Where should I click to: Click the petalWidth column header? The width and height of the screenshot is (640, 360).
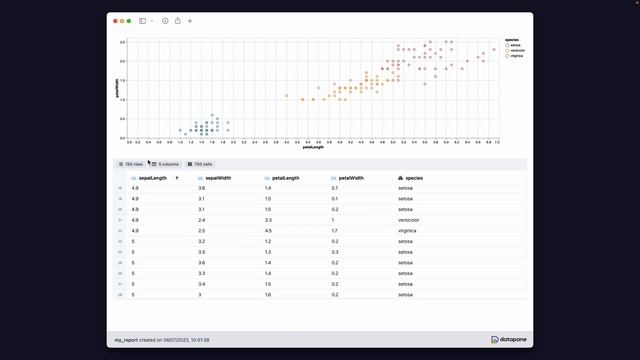coord(351,178)
